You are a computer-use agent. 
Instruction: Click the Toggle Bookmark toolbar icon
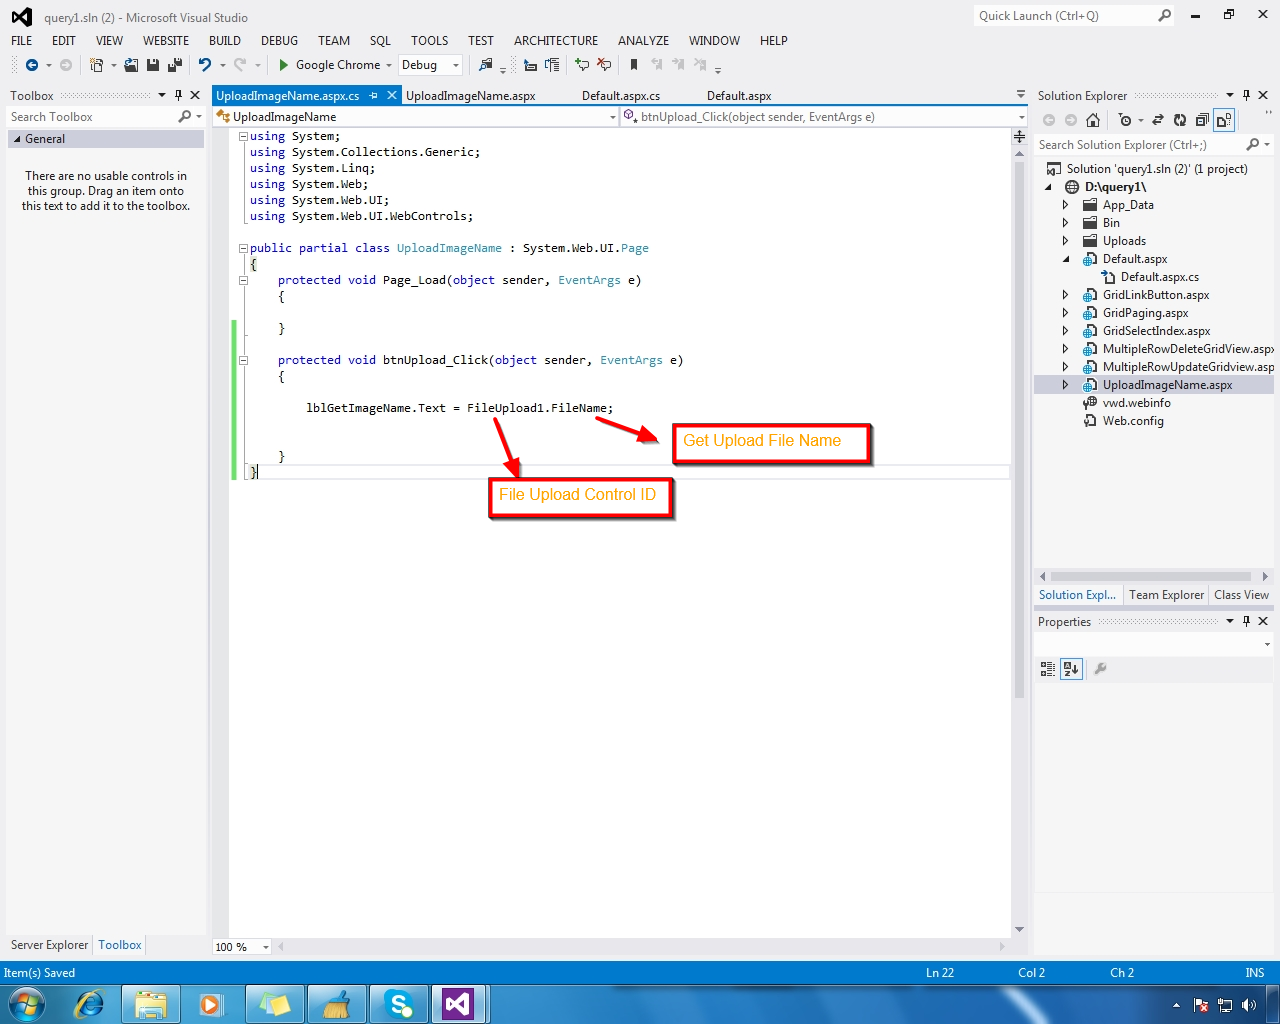[x=635, y=64]
